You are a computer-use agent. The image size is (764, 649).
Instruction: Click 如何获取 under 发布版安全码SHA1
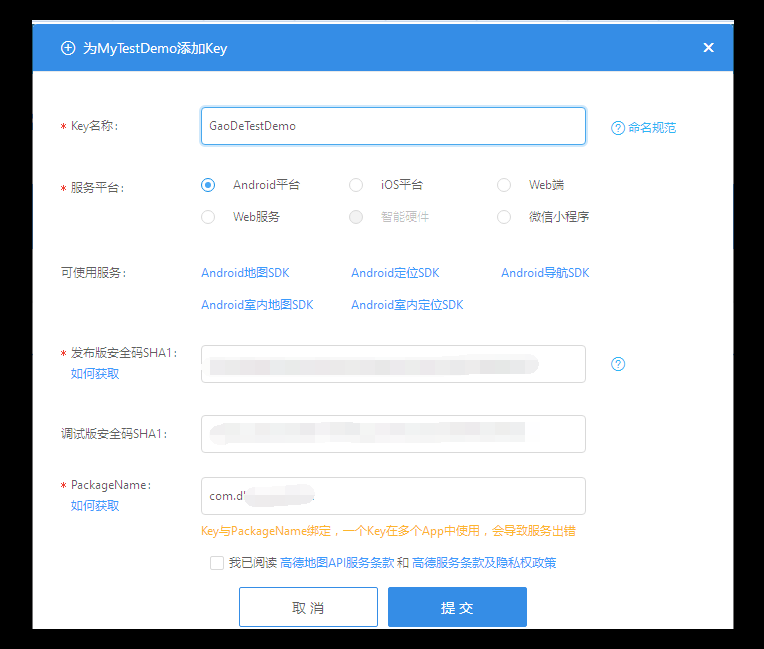point(95,374)
